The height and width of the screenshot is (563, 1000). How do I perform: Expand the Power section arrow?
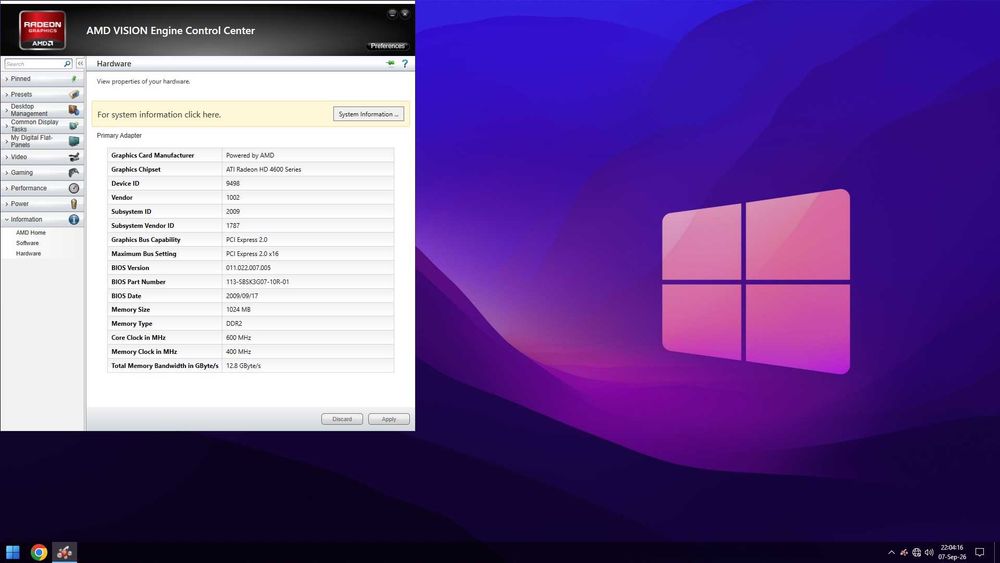coord(6,204)
